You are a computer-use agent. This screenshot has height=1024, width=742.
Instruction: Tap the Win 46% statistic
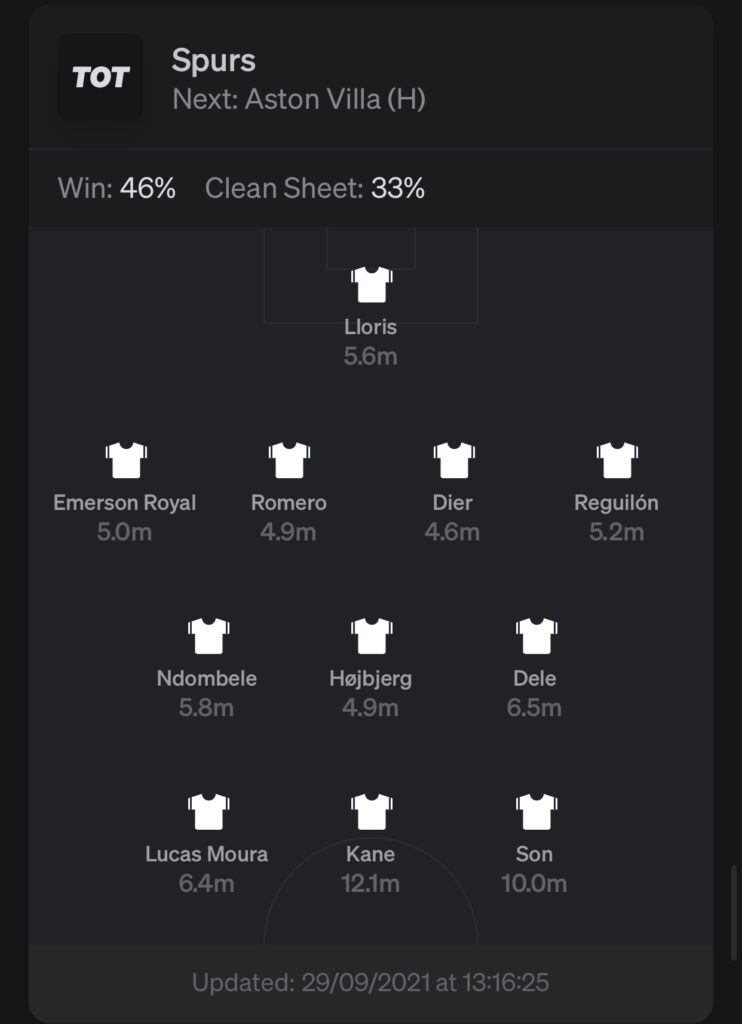[x=117, y=189]
